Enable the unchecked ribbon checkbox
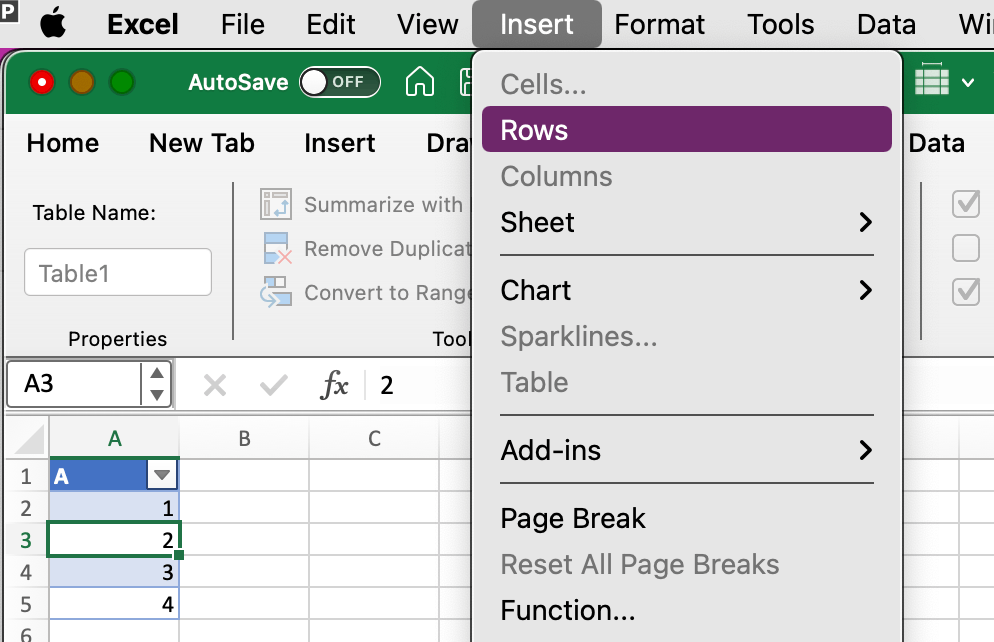Viewport: 994px width, 642px height. tap(966, 247)
